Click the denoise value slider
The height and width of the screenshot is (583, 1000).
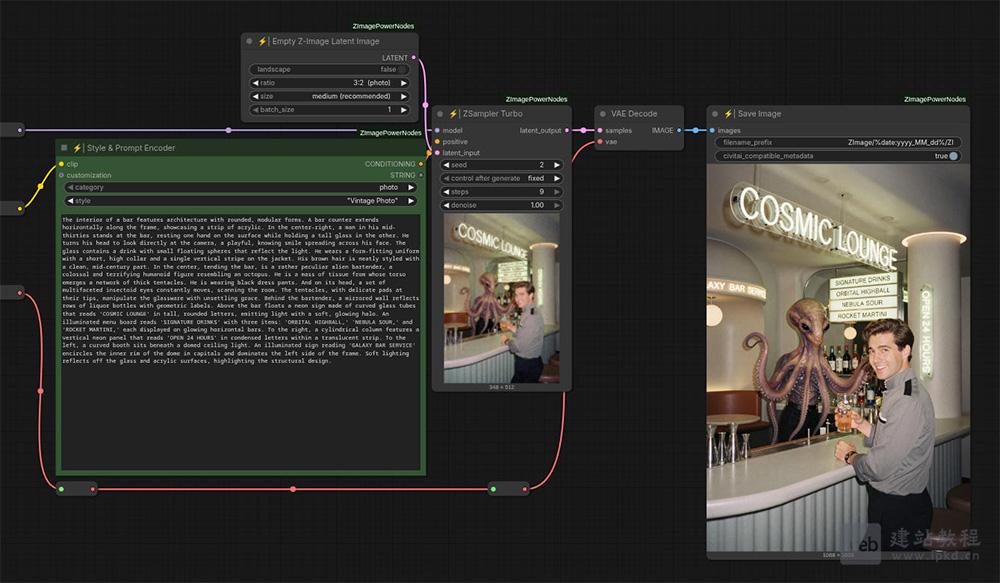[x=501, y=205]
